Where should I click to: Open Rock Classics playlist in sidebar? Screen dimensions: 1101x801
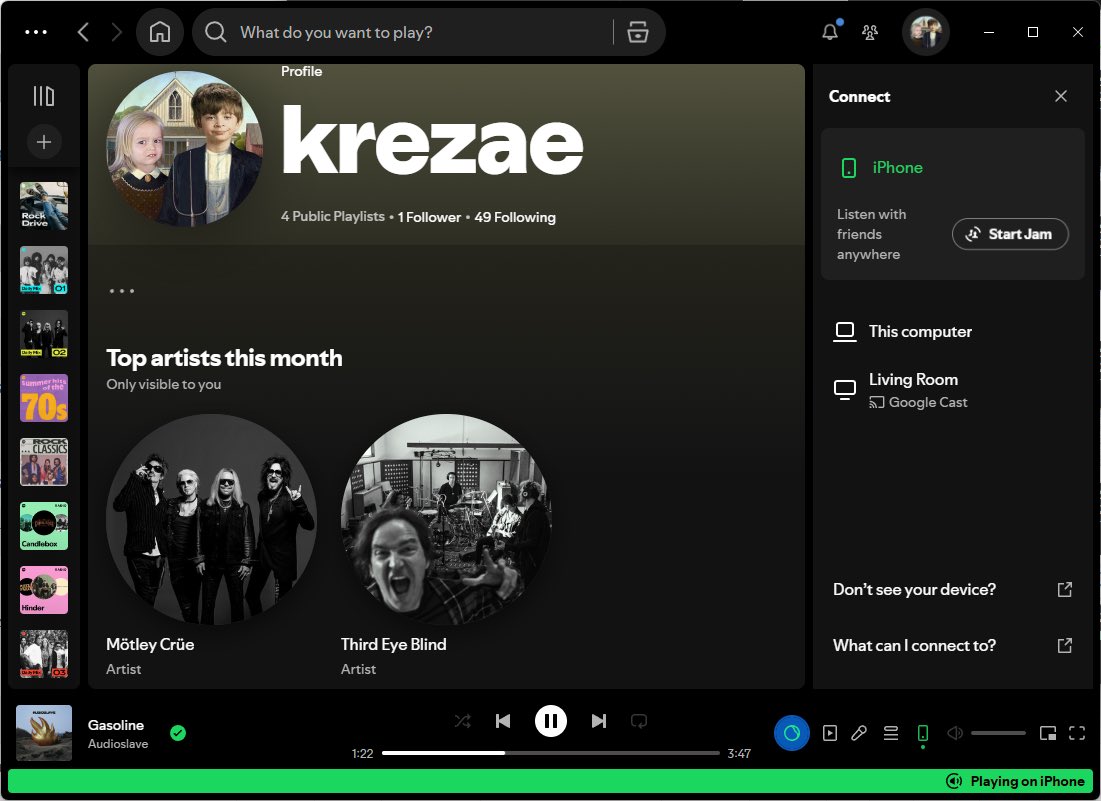(x=44, y=462)
